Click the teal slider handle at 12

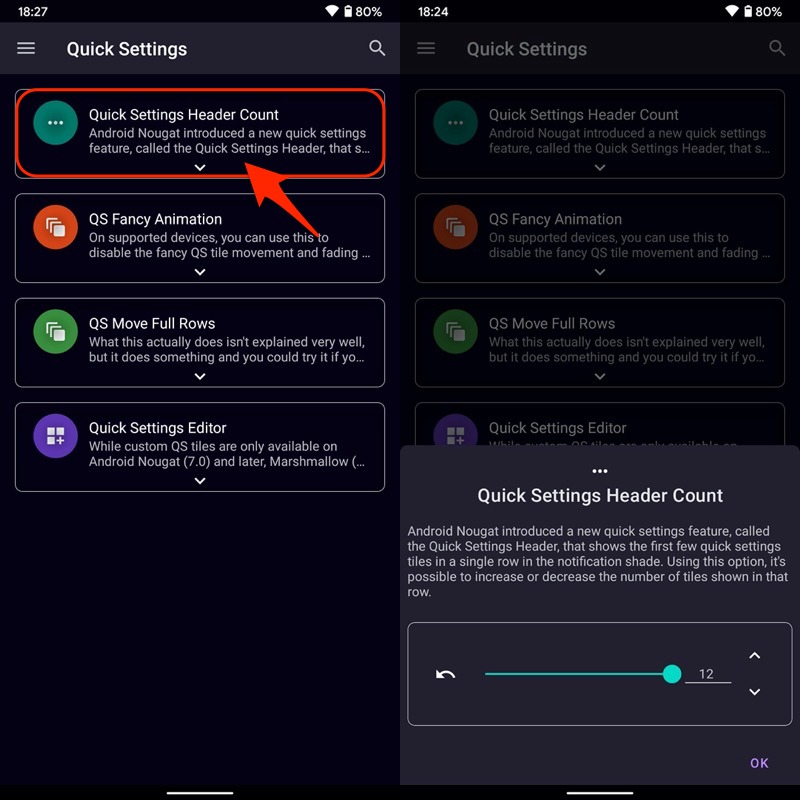[x=672, y=674]
